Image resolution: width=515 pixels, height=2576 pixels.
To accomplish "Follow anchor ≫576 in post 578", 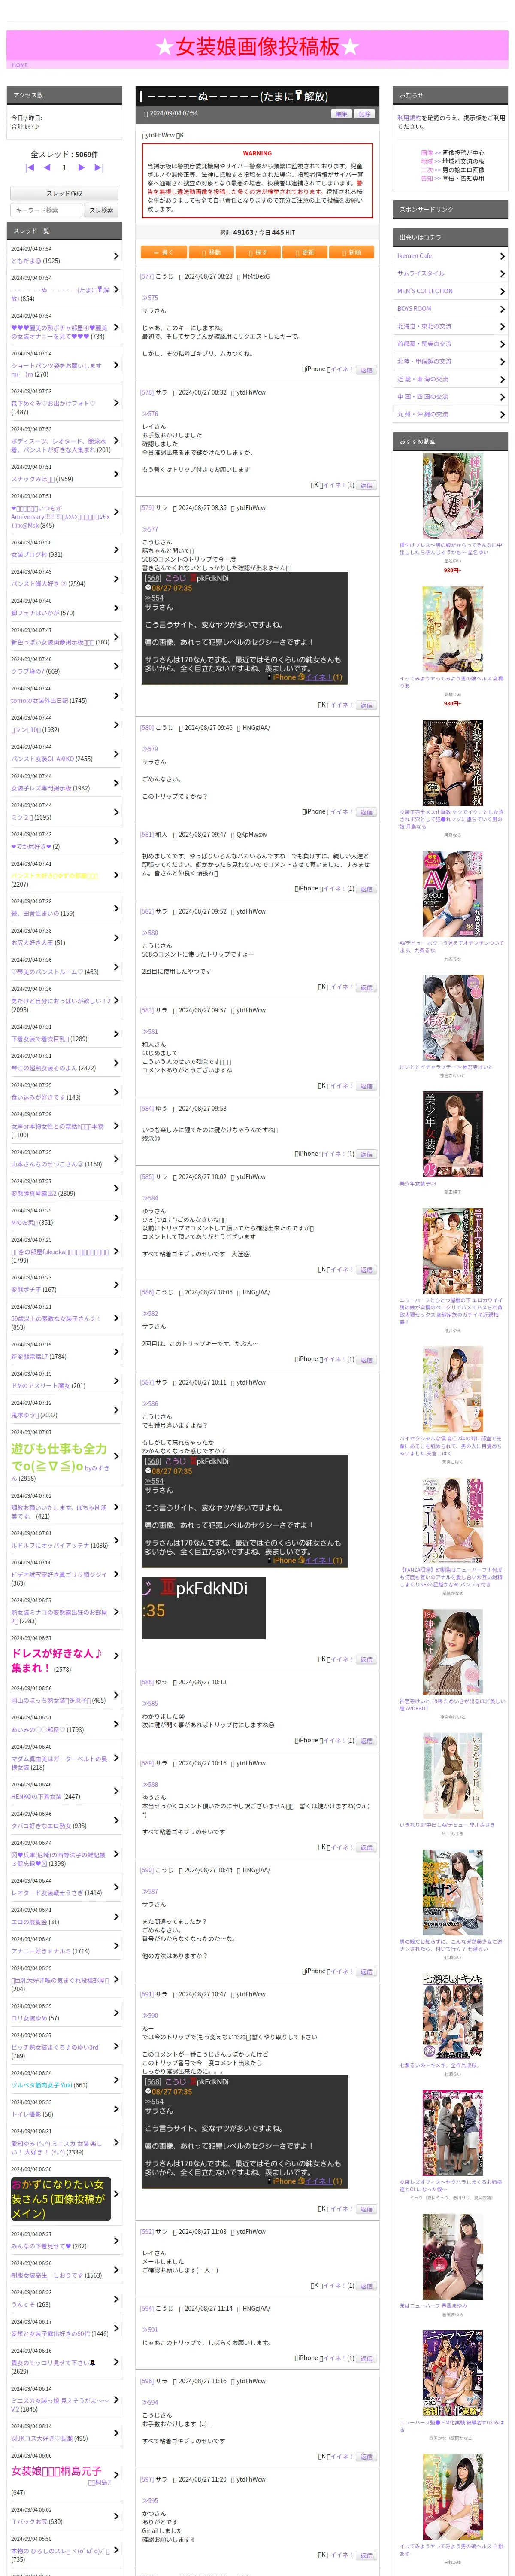I will pyautogui.click(x=150, y=413).
